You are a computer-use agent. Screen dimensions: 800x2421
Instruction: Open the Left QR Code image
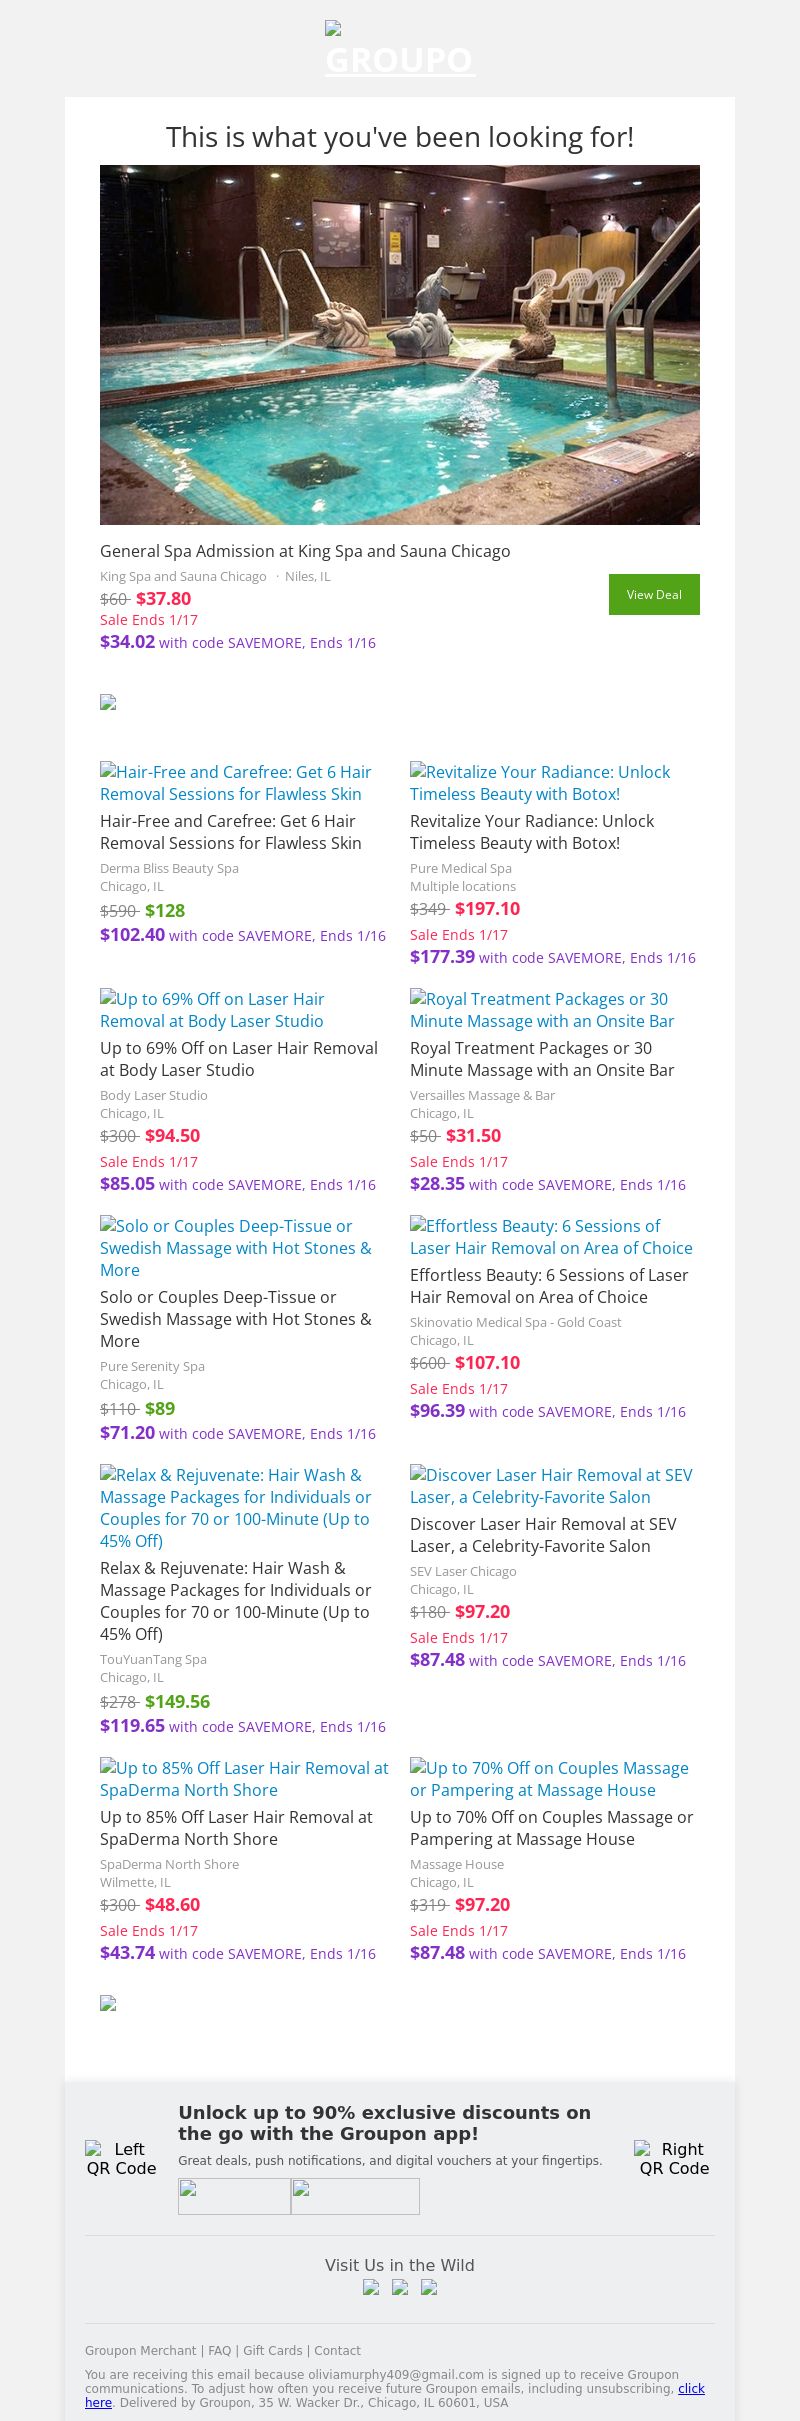pyautogui.click(x=121, y=2158)
